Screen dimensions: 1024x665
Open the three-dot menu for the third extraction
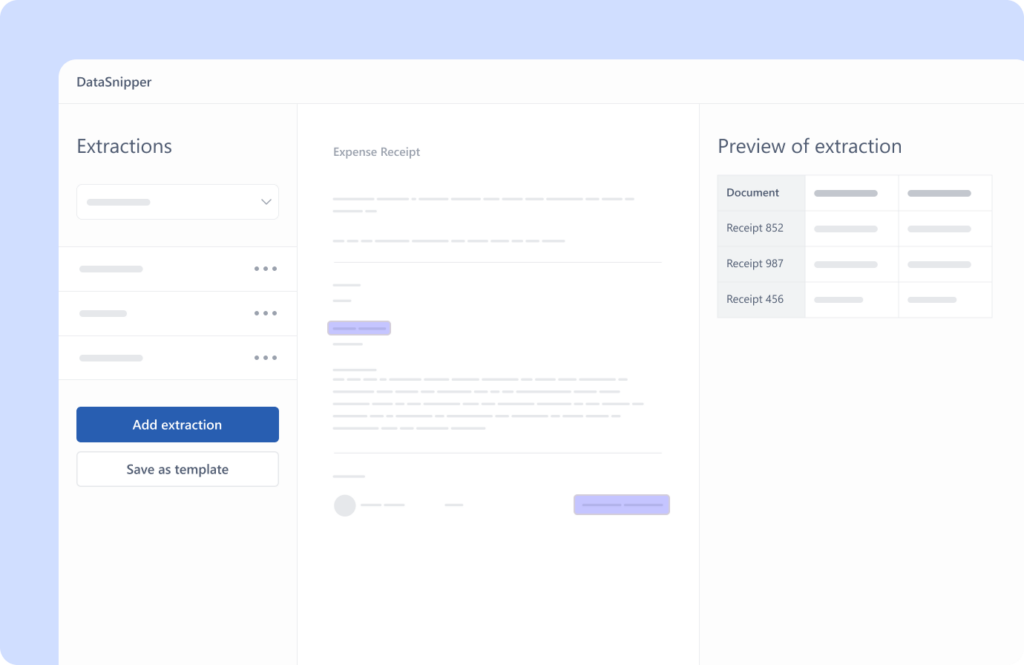point(265,357)
